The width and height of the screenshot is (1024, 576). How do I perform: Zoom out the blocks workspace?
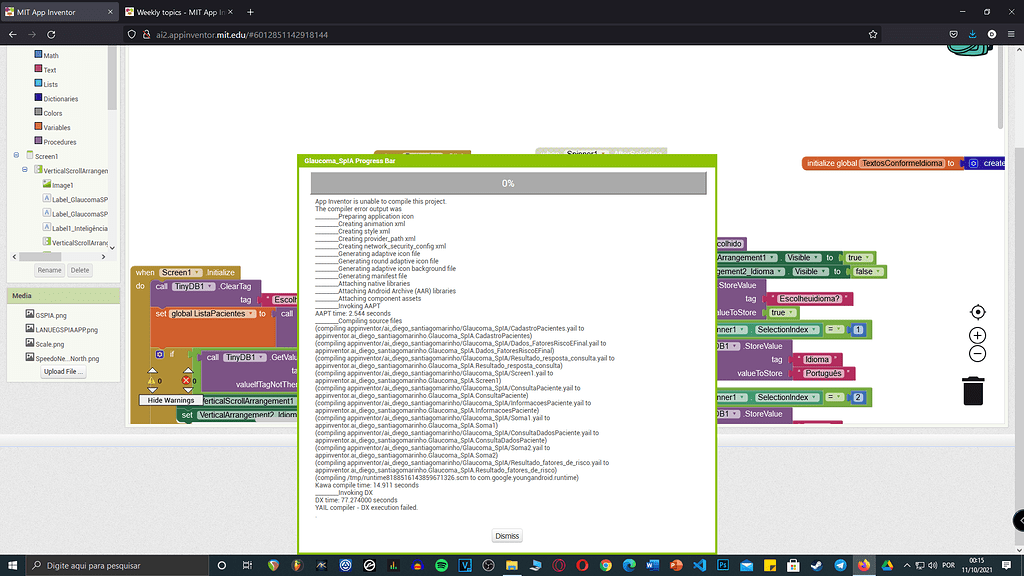(977, 354)
